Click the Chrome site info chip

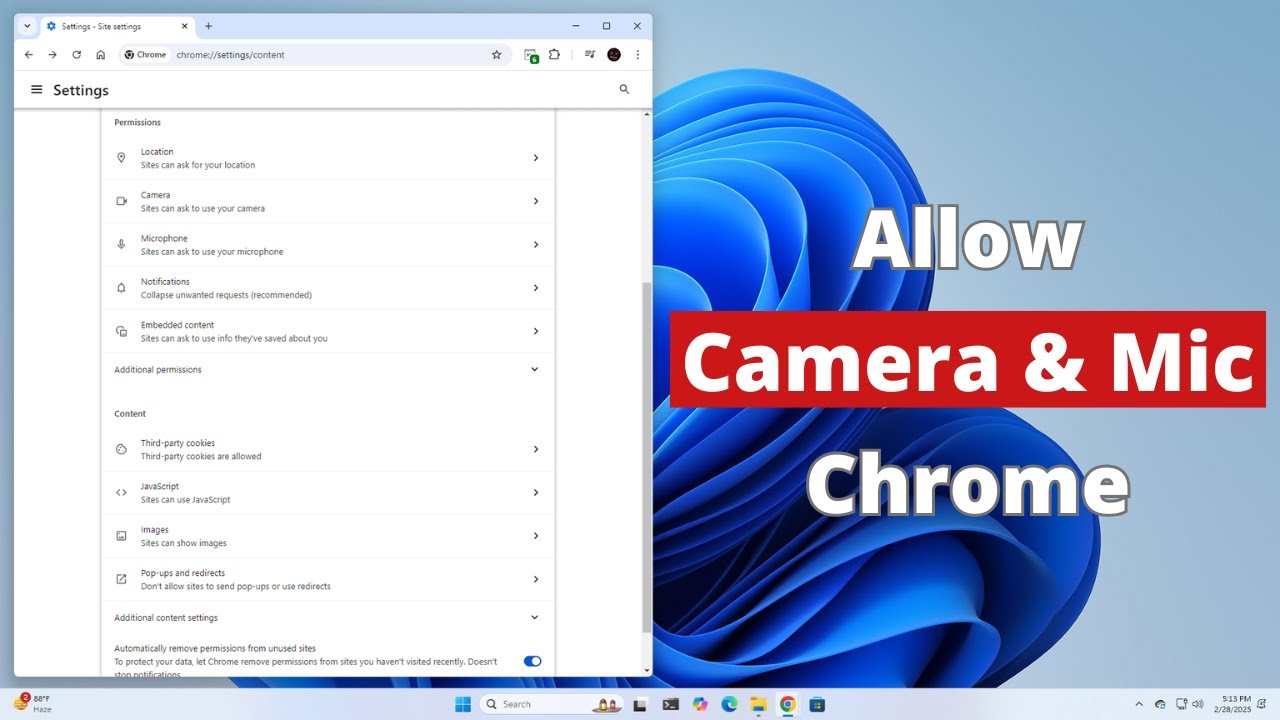[x=146, y=55]
